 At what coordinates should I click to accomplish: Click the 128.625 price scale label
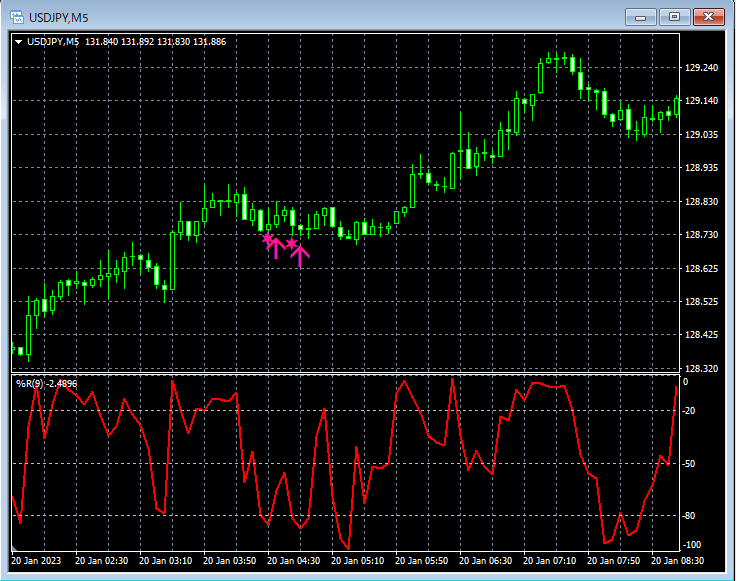tap(701, 269)
